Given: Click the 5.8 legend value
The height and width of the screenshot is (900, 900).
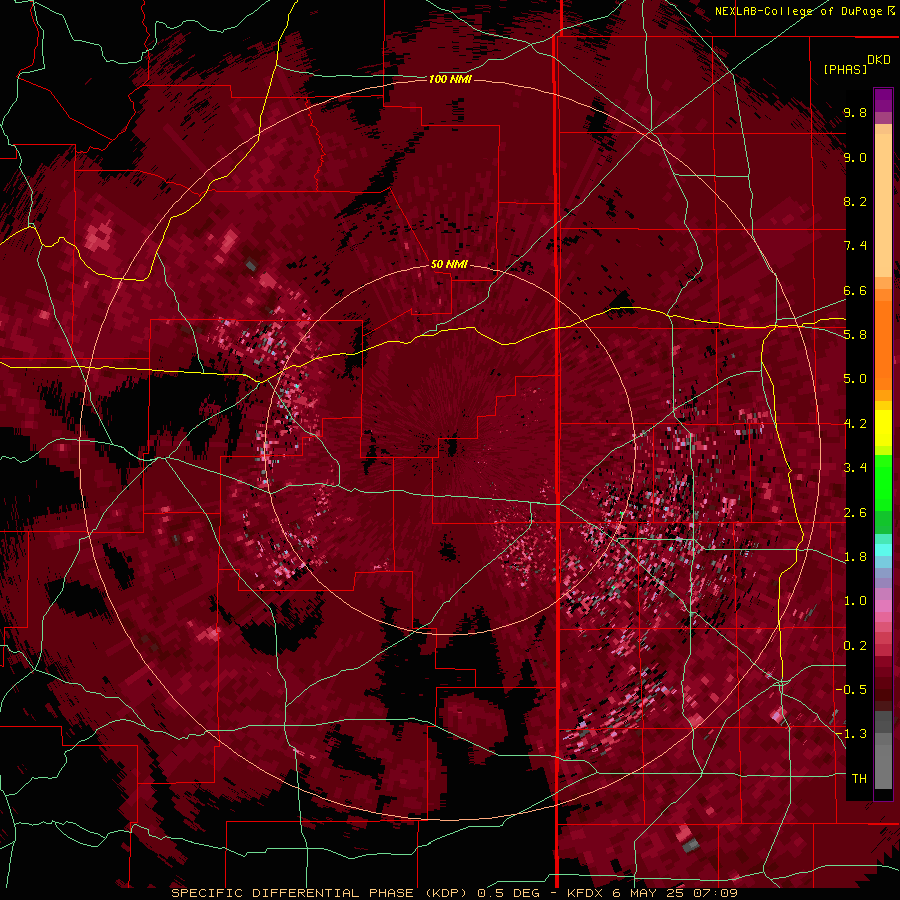Looking at the screenshot, I should pos(855,335).
